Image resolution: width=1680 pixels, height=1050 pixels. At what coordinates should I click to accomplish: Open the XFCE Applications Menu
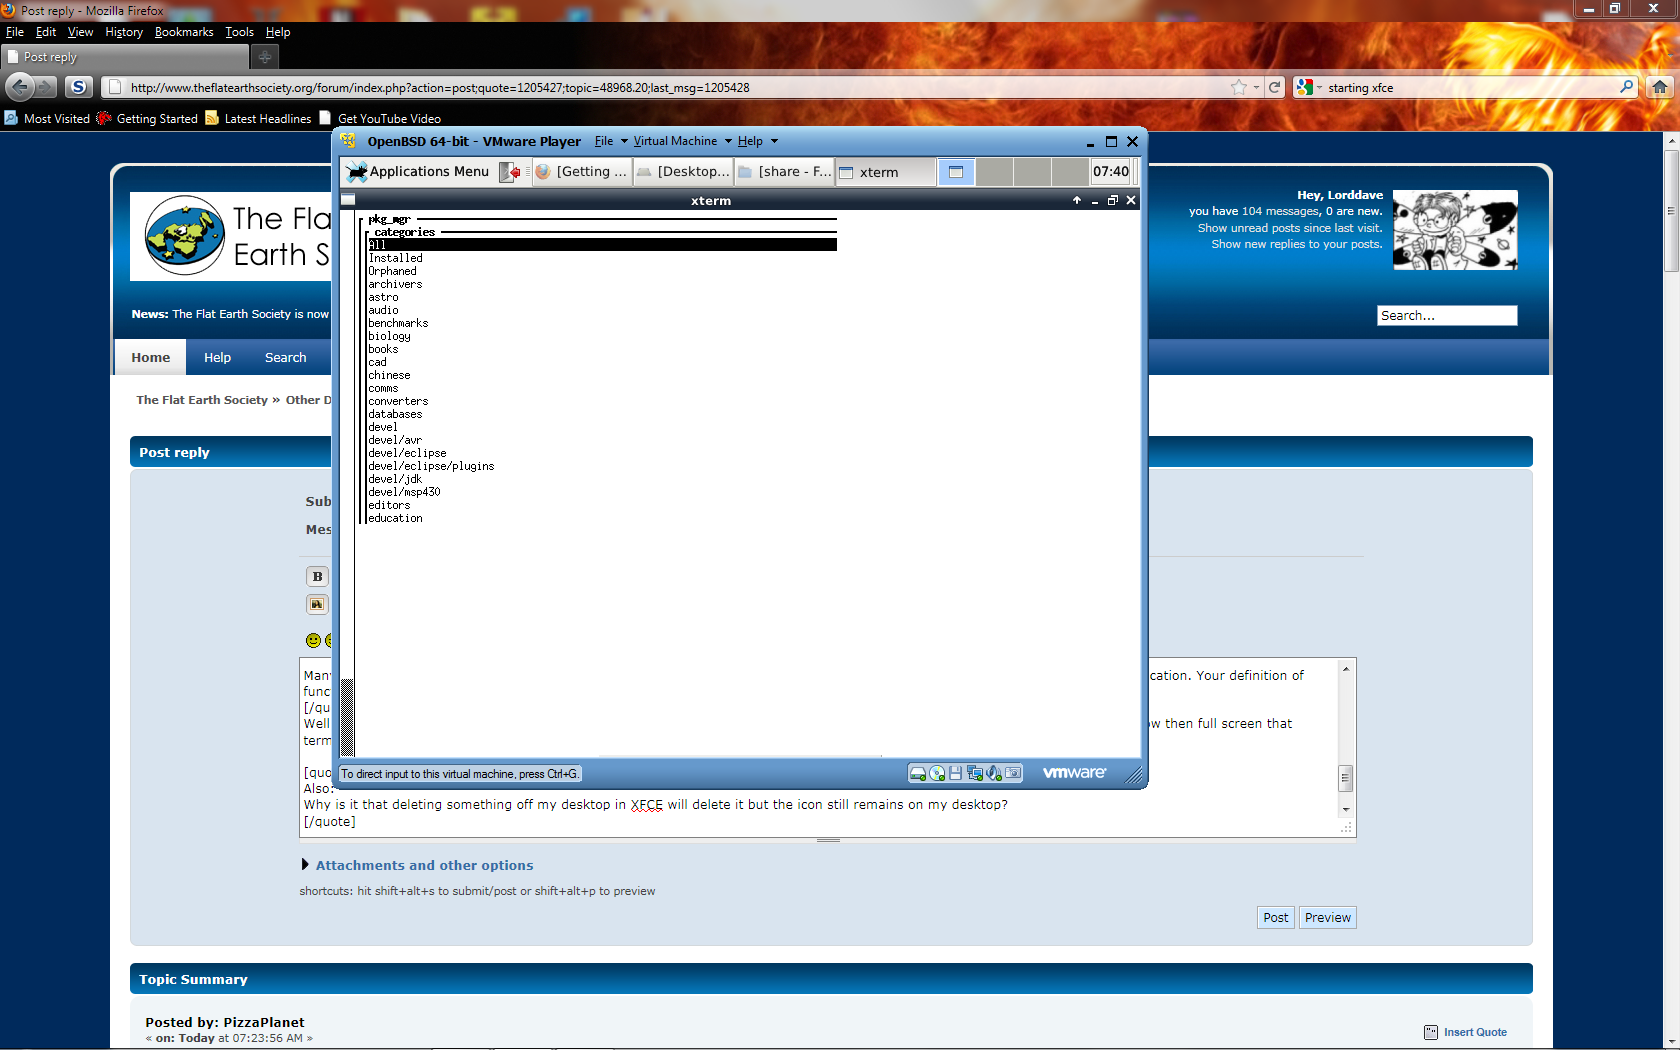(418, 172)
